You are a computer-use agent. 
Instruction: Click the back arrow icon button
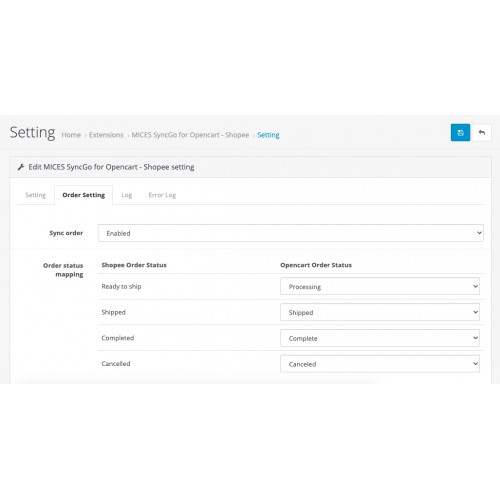481,133
